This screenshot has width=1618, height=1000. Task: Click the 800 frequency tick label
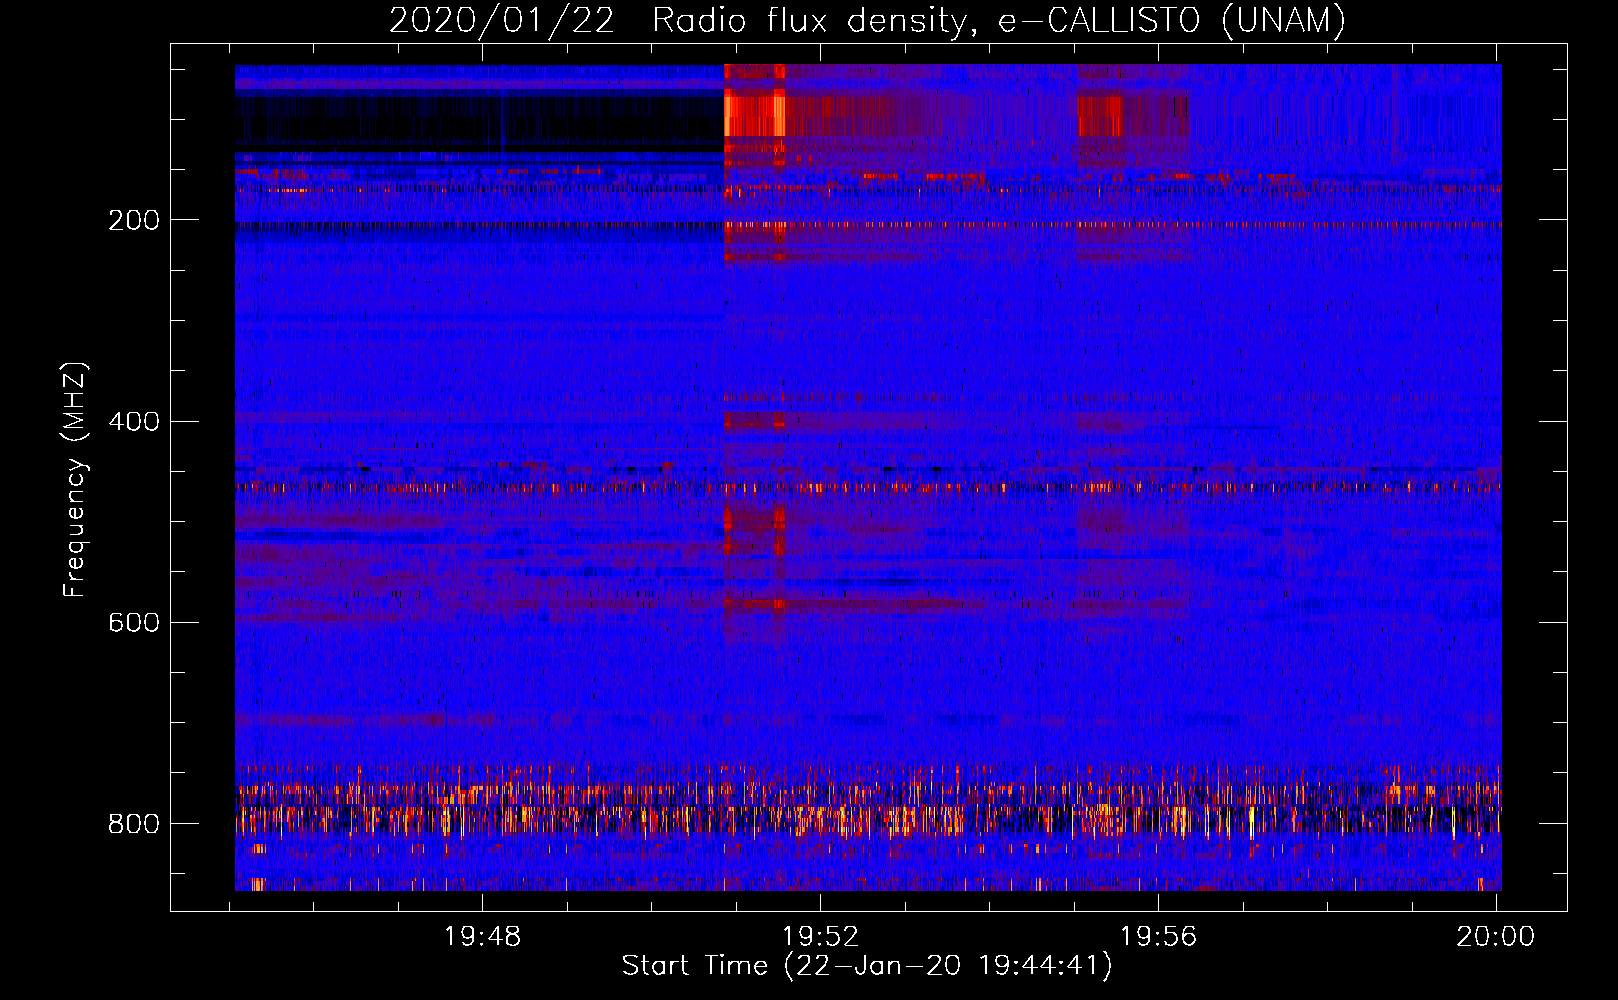[133, 823]
